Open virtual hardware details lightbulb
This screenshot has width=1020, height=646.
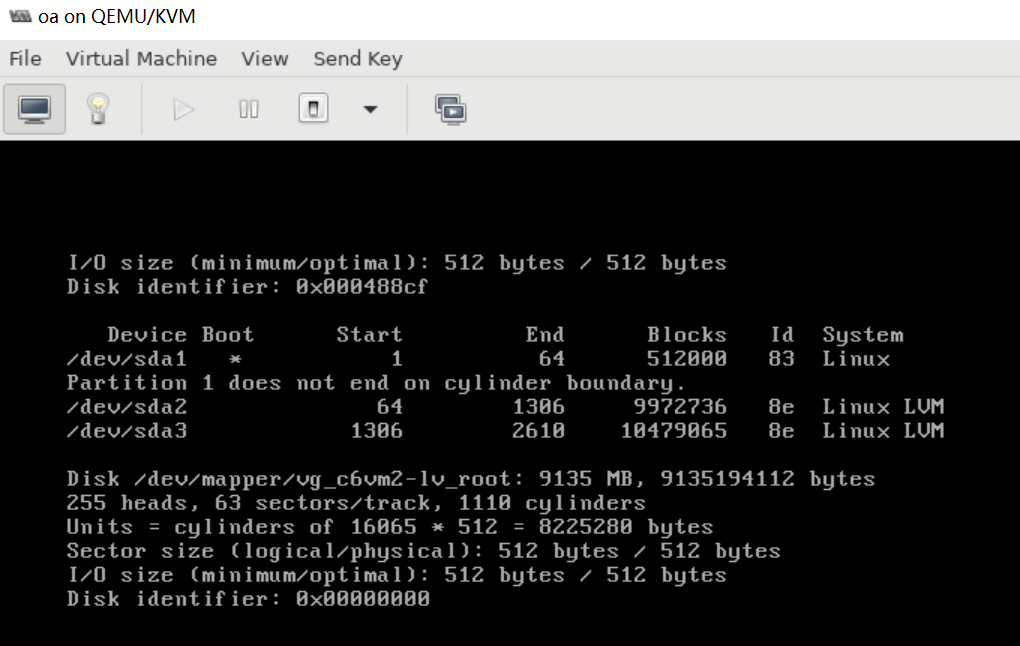(x=97, y=108)
